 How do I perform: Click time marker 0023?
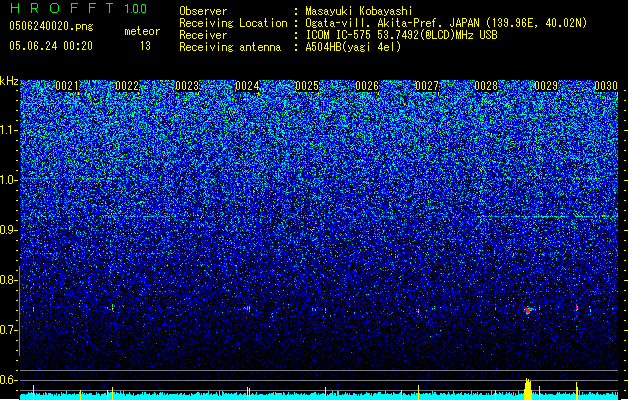coord(187,86)
